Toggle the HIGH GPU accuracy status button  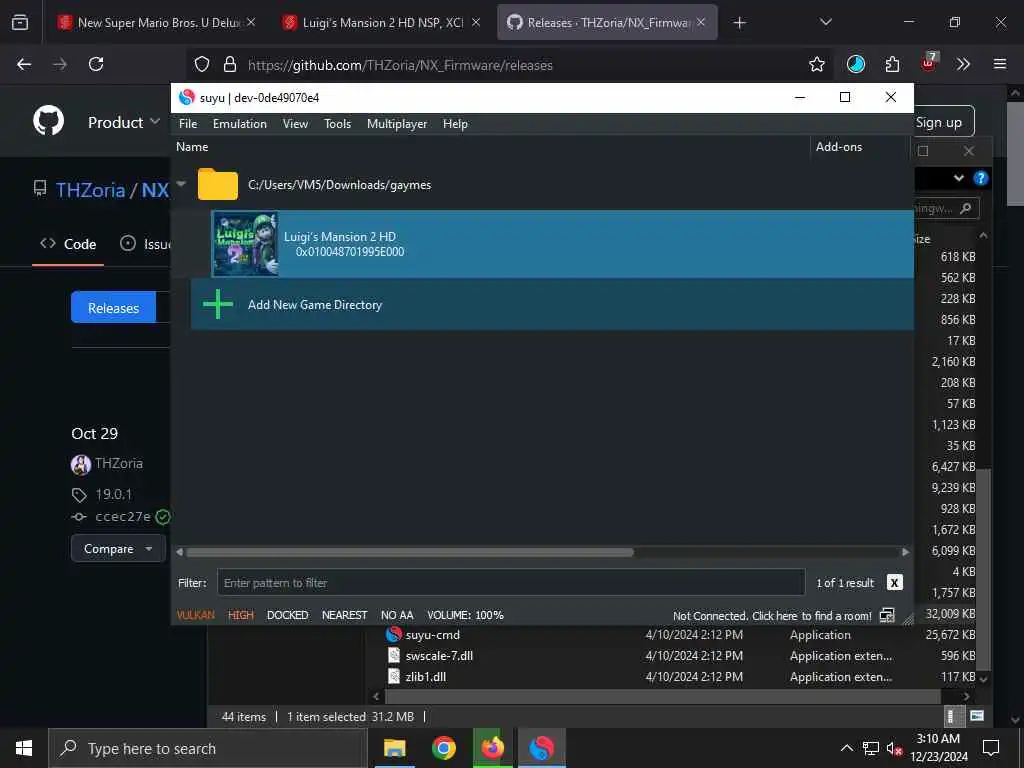pyautogui.click(x=240, y=615)
